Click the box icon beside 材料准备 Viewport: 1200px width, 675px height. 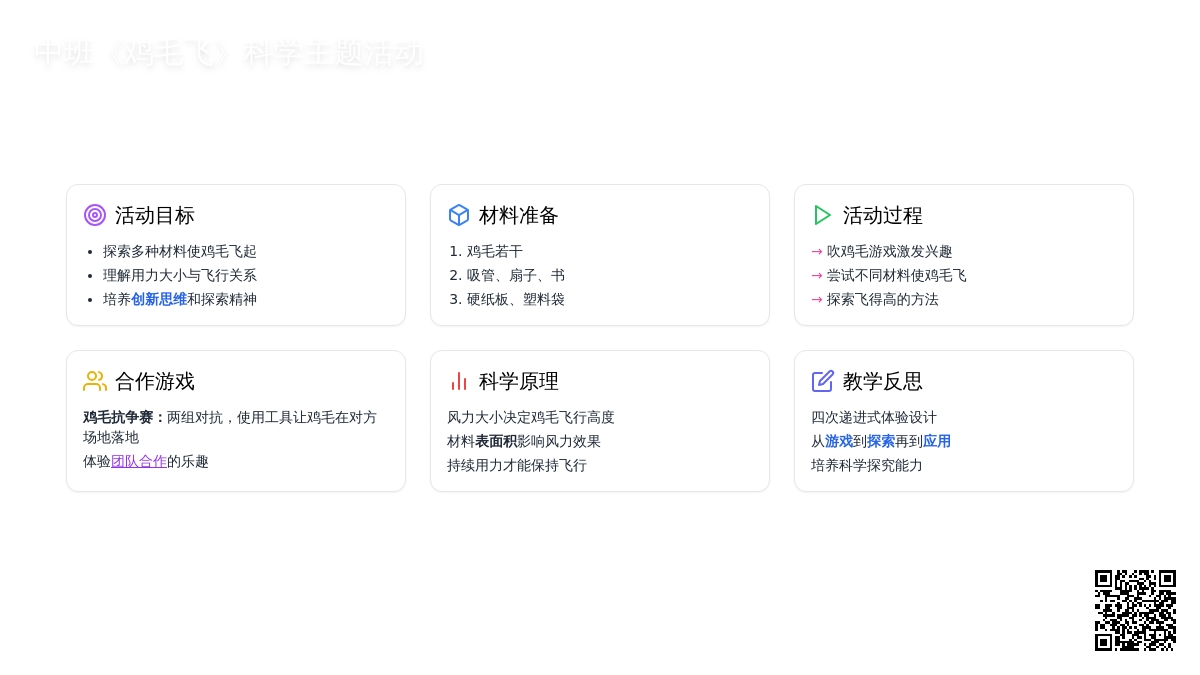(x=459, y=215)
